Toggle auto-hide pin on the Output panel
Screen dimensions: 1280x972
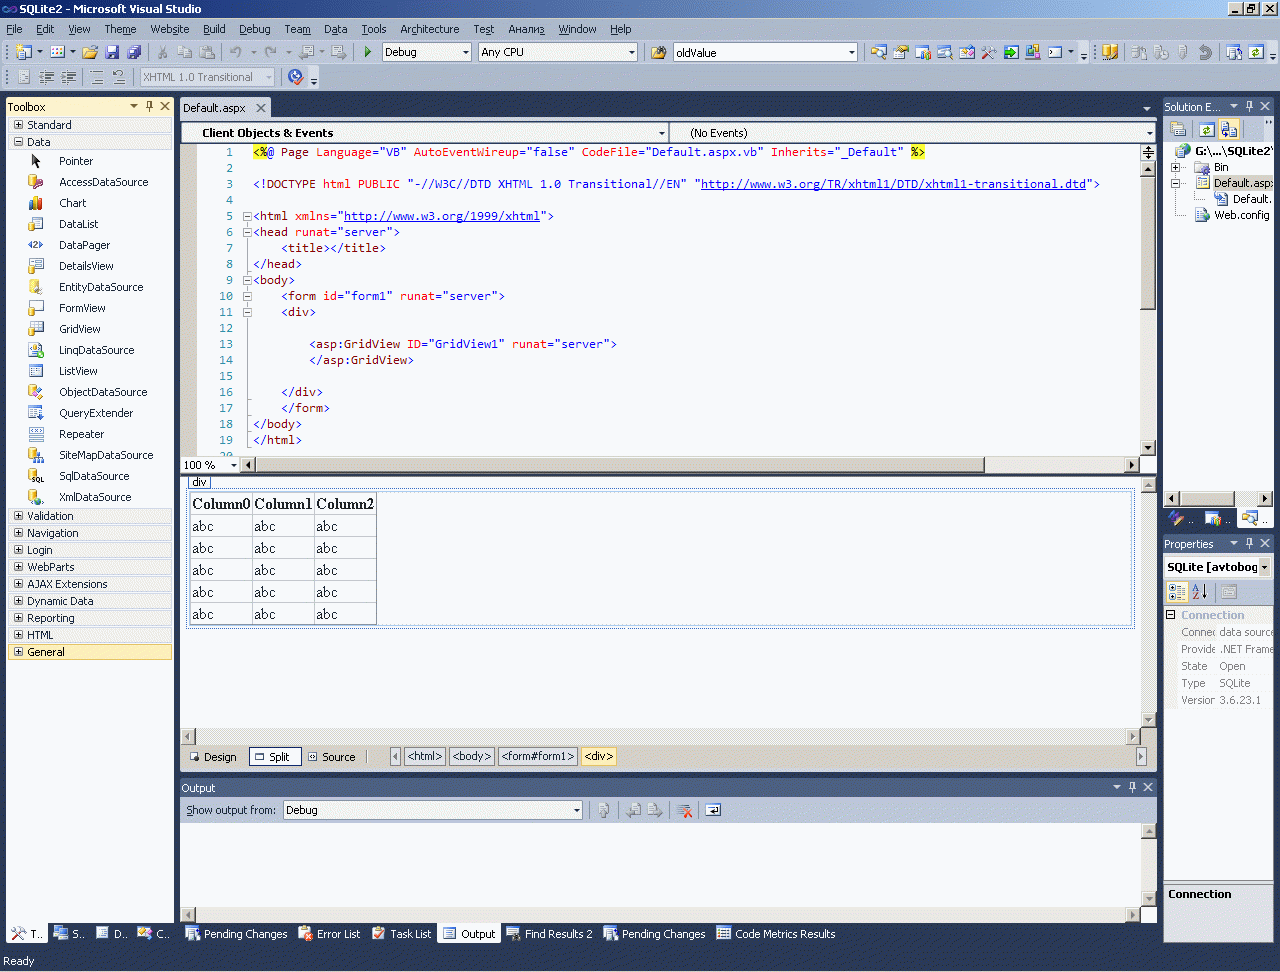[1132, 787]
